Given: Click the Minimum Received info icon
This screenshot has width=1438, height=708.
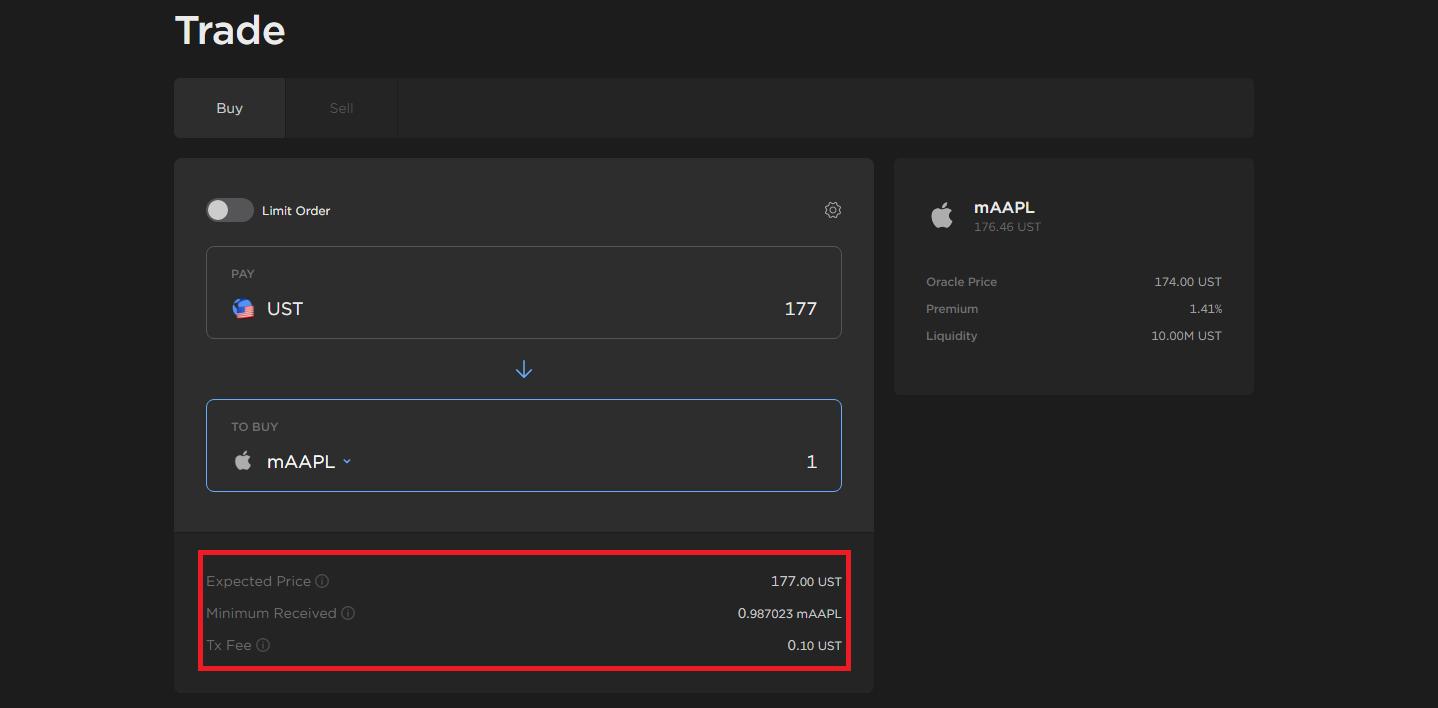Looking at the screenshot, I should 350,613.
